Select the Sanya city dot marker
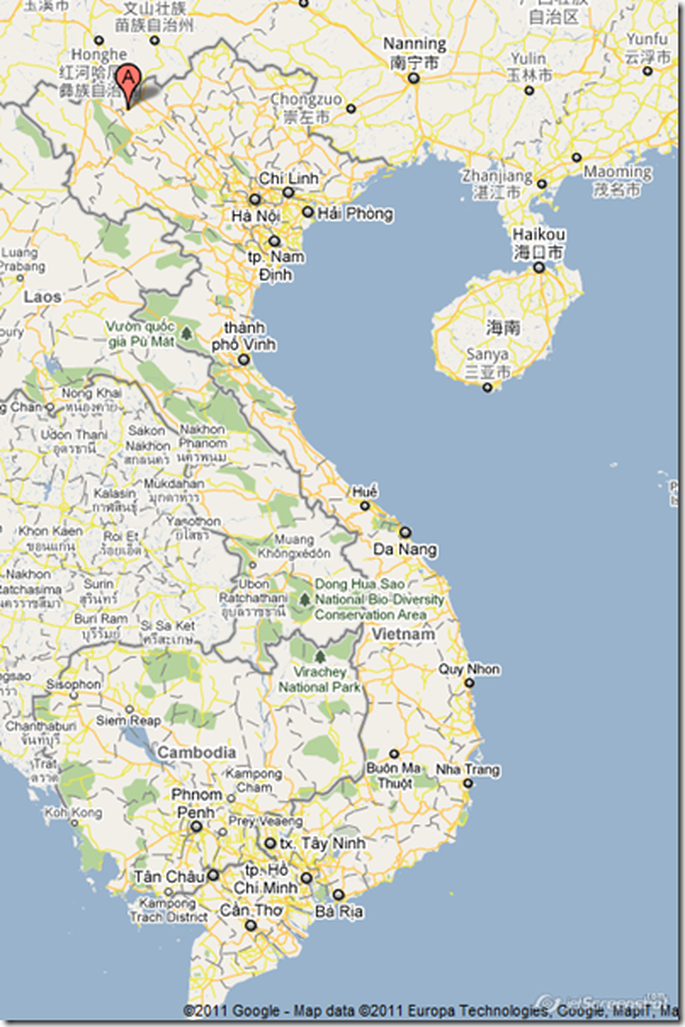The image size is (685, 1027). coord(487,387)
